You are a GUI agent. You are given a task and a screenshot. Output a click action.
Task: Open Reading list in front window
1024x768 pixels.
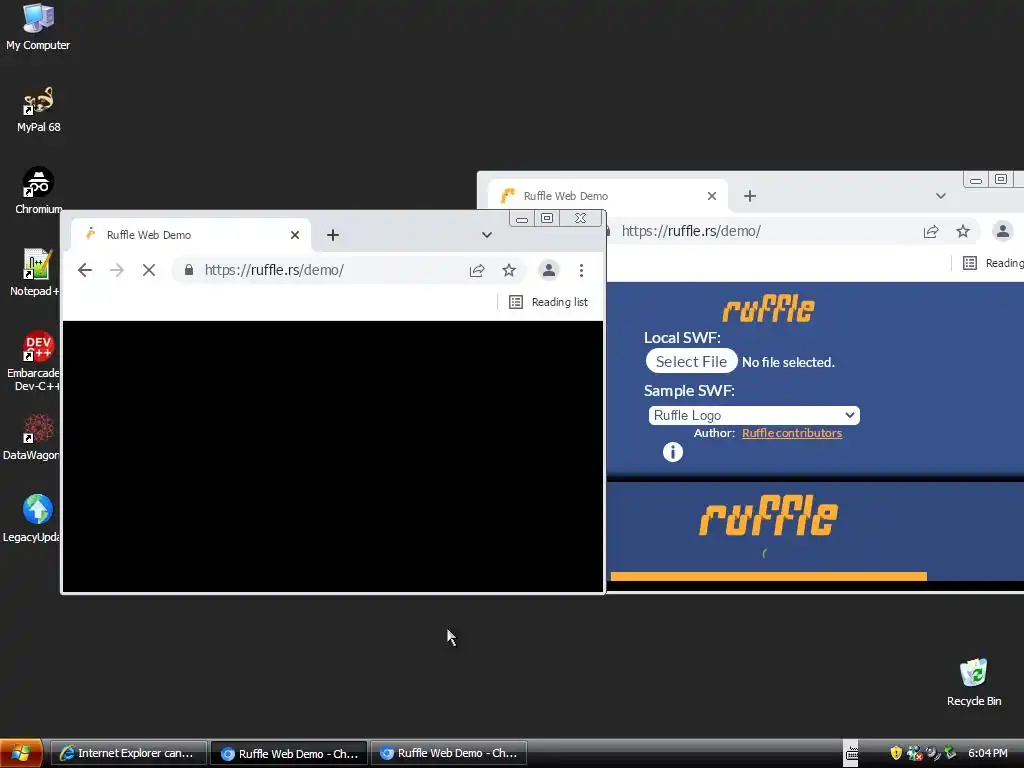[549, 302]
